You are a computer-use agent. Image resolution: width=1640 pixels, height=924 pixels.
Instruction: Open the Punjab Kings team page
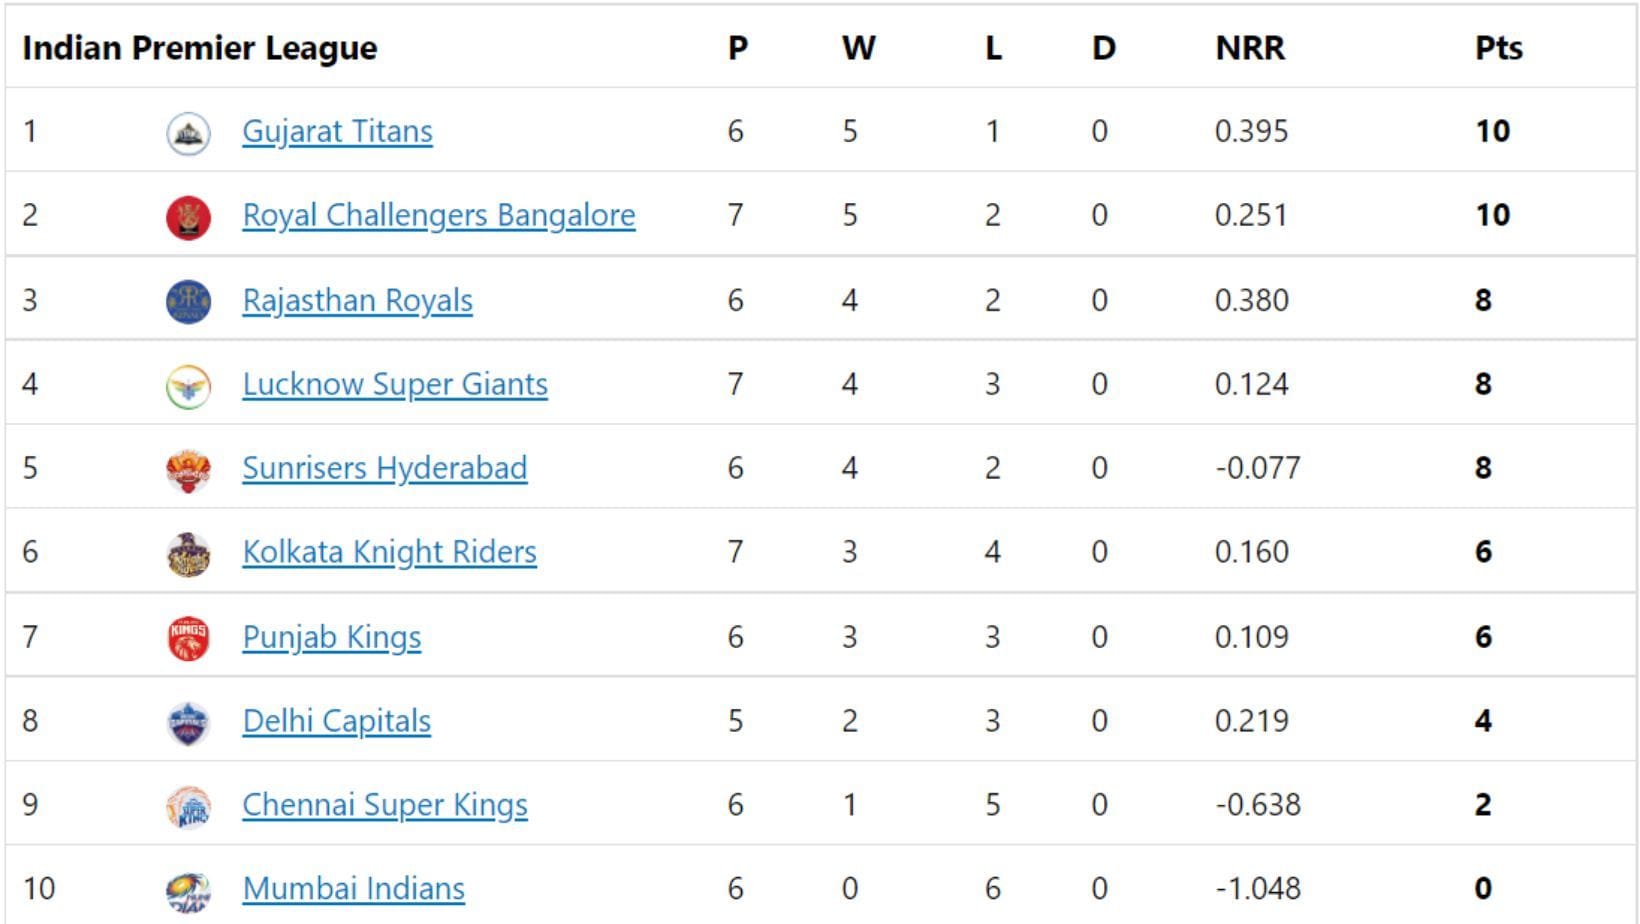click(330, 636)
